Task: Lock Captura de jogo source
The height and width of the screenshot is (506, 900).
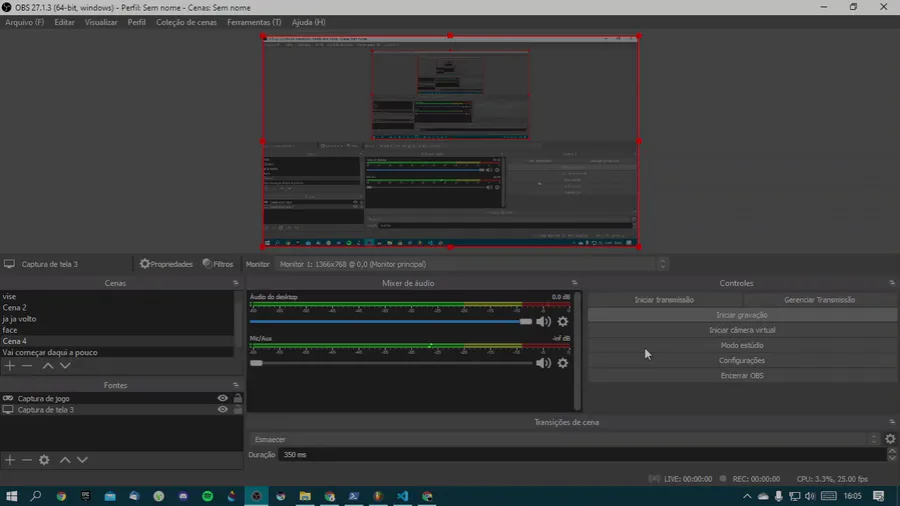Action: [x=238, y=398]
